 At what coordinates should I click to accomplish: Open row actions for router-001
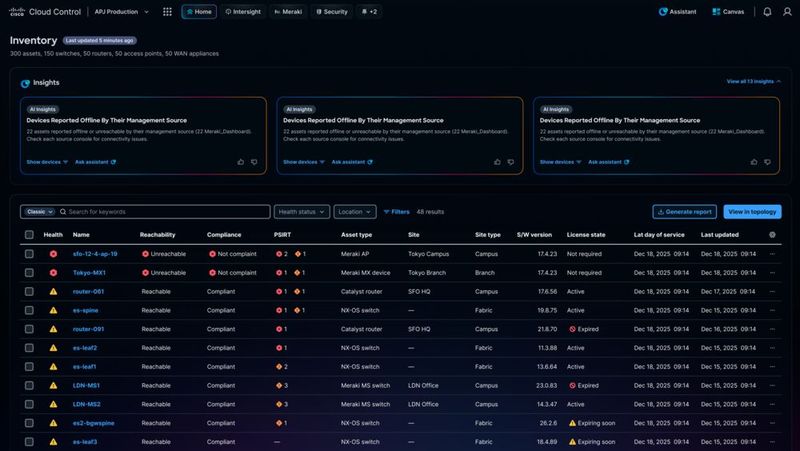772,291
